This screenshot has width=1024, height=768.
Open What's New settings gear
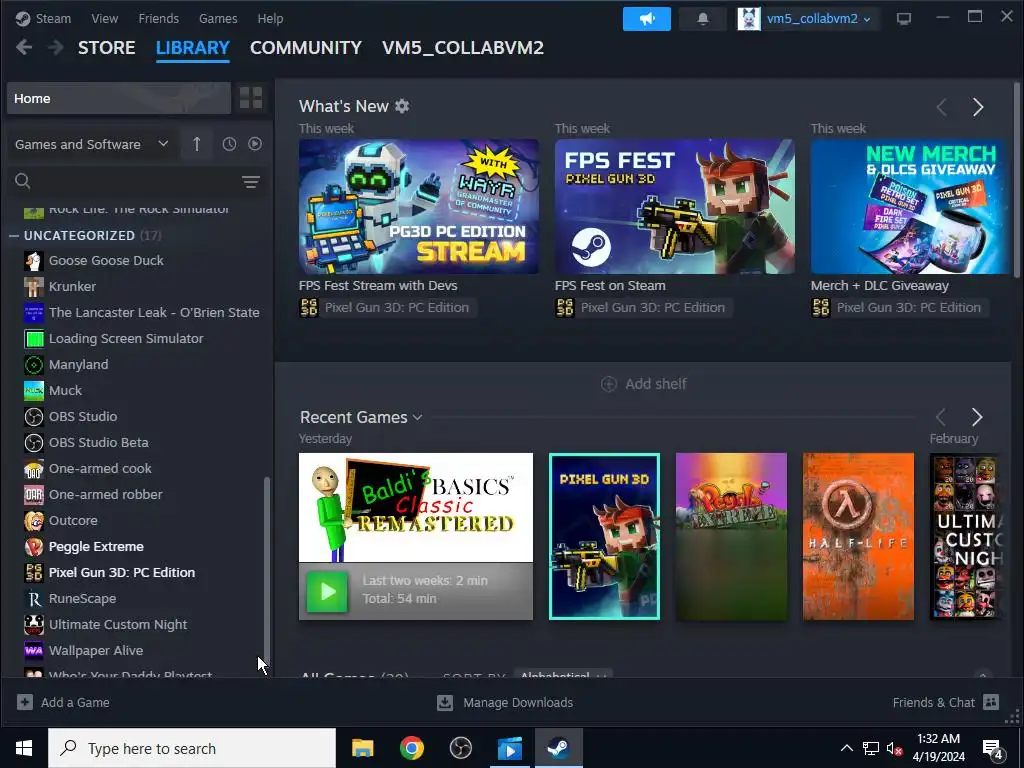coord(402,106)
